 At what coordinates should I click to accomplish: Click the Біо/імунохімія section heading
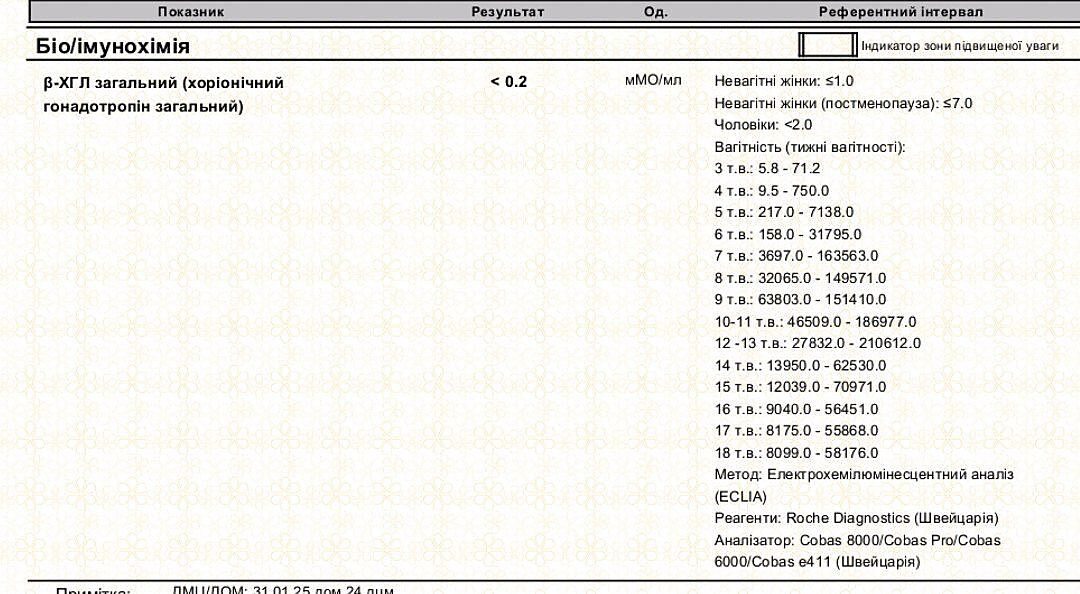[113, 46]
